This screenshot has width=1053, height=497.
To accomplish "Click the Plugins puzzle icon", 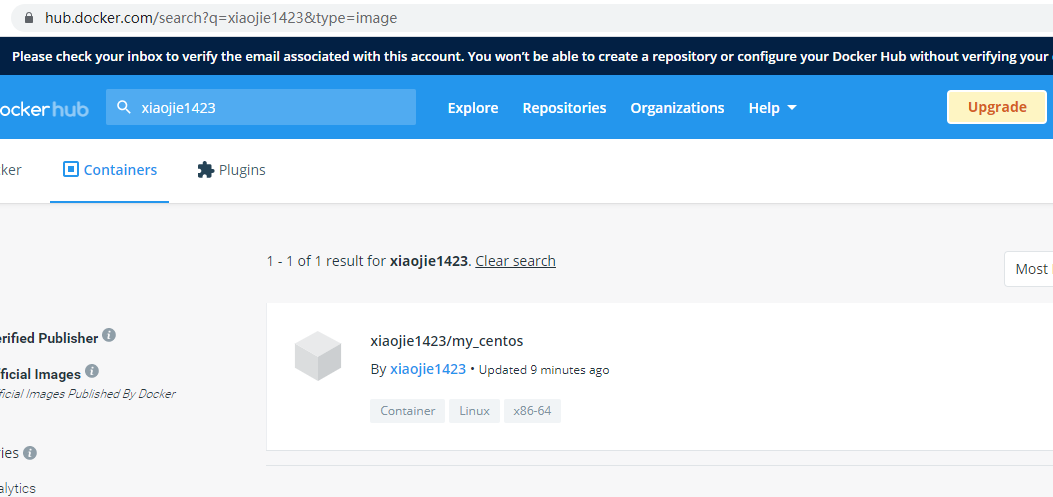I will pos(205,170).
